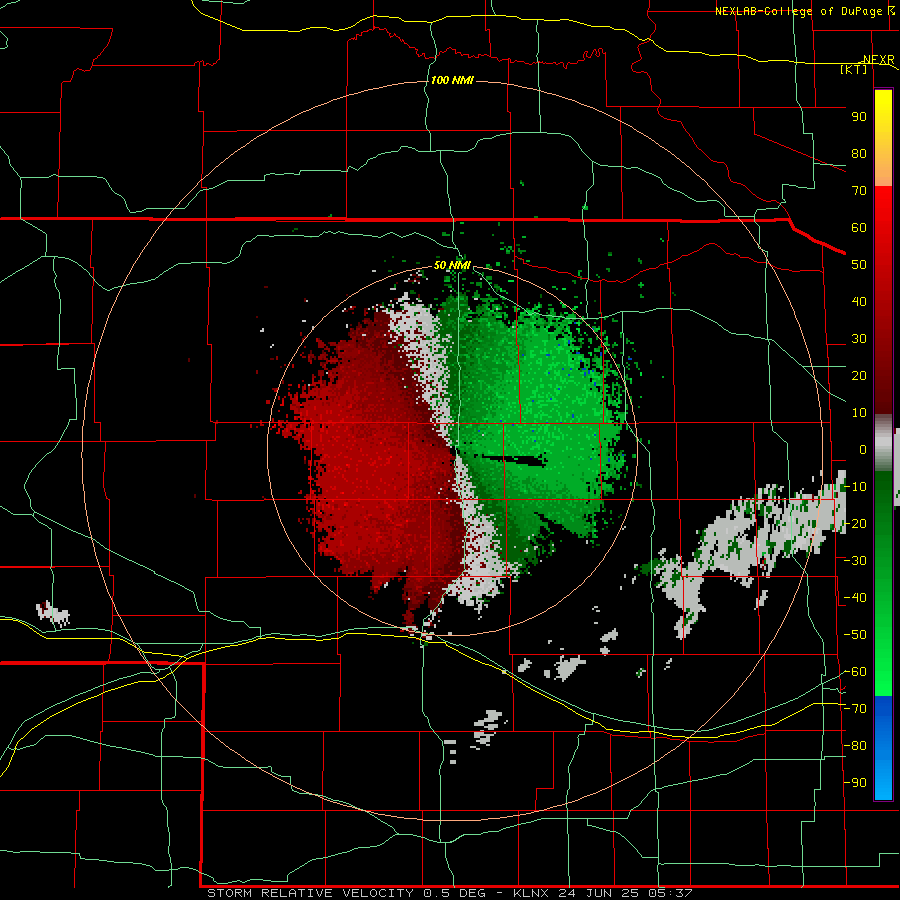Click the -50 value on the velocity scale
This screenshot has width=900, height=900.
[855, 634]
